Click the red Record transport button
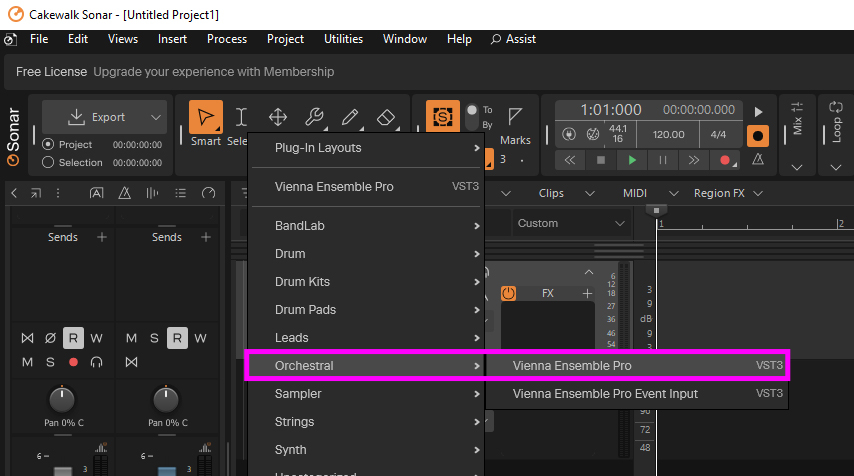Viewport: 854px width, 476px height. click(x=725, y=160)
